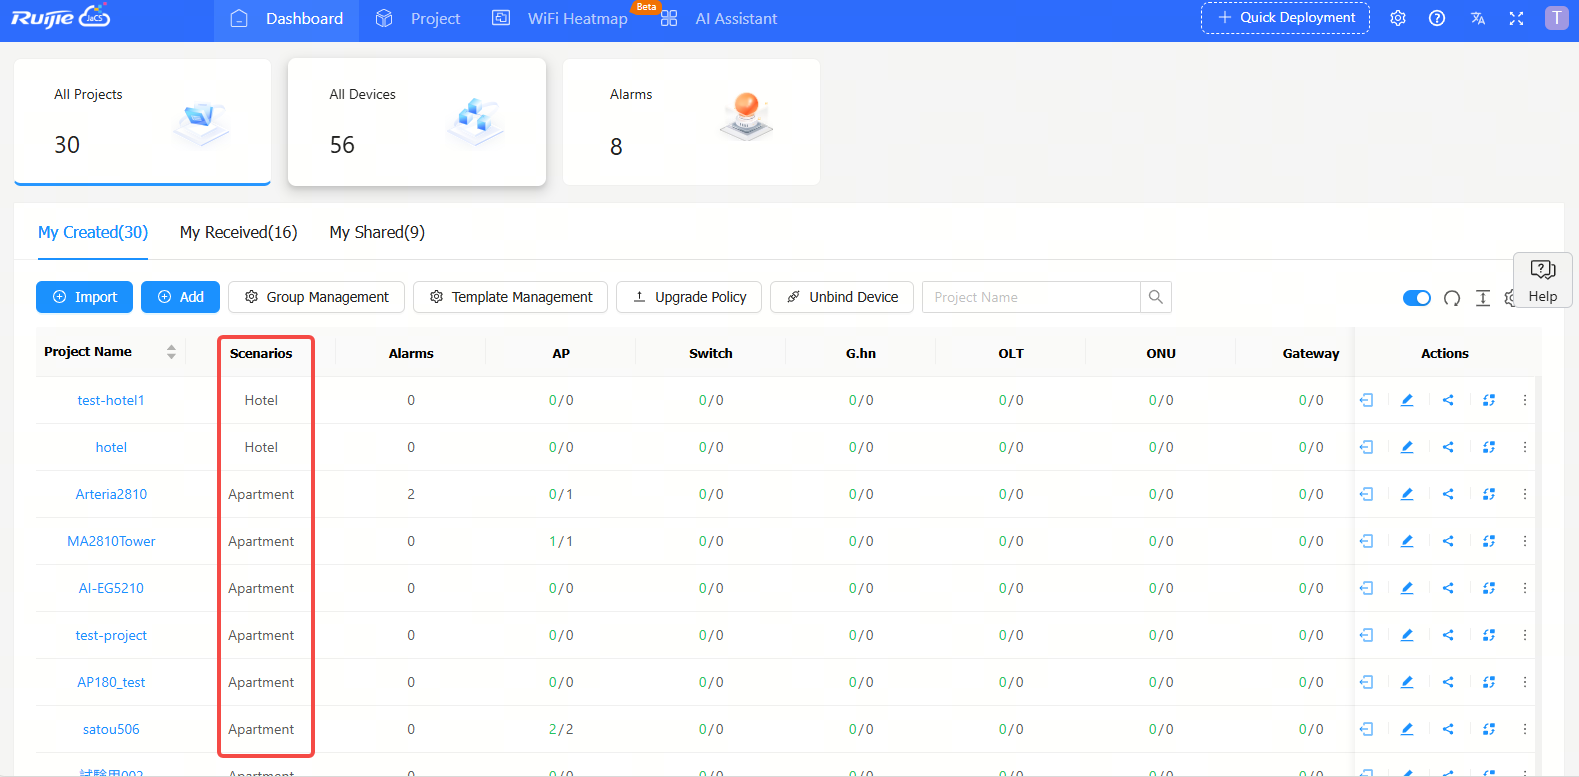
Task: Click the share icon for test-hotel1
Action: tap(1448, 400)
